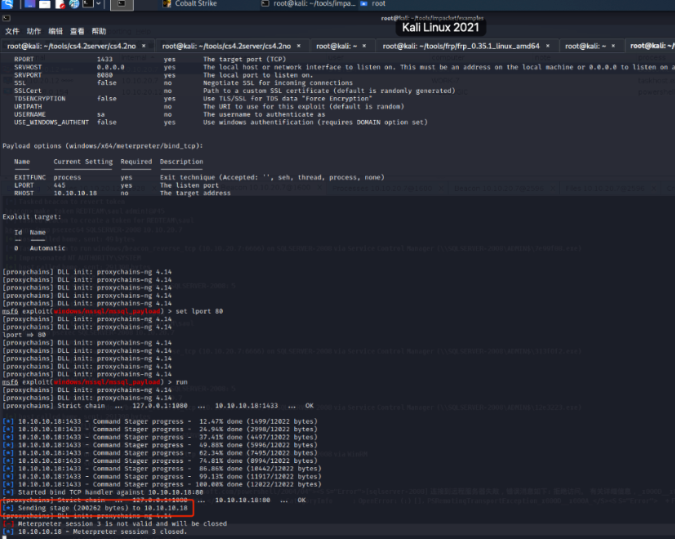
Task: Click the terminal window title icon
Action: tap(6, 18)
